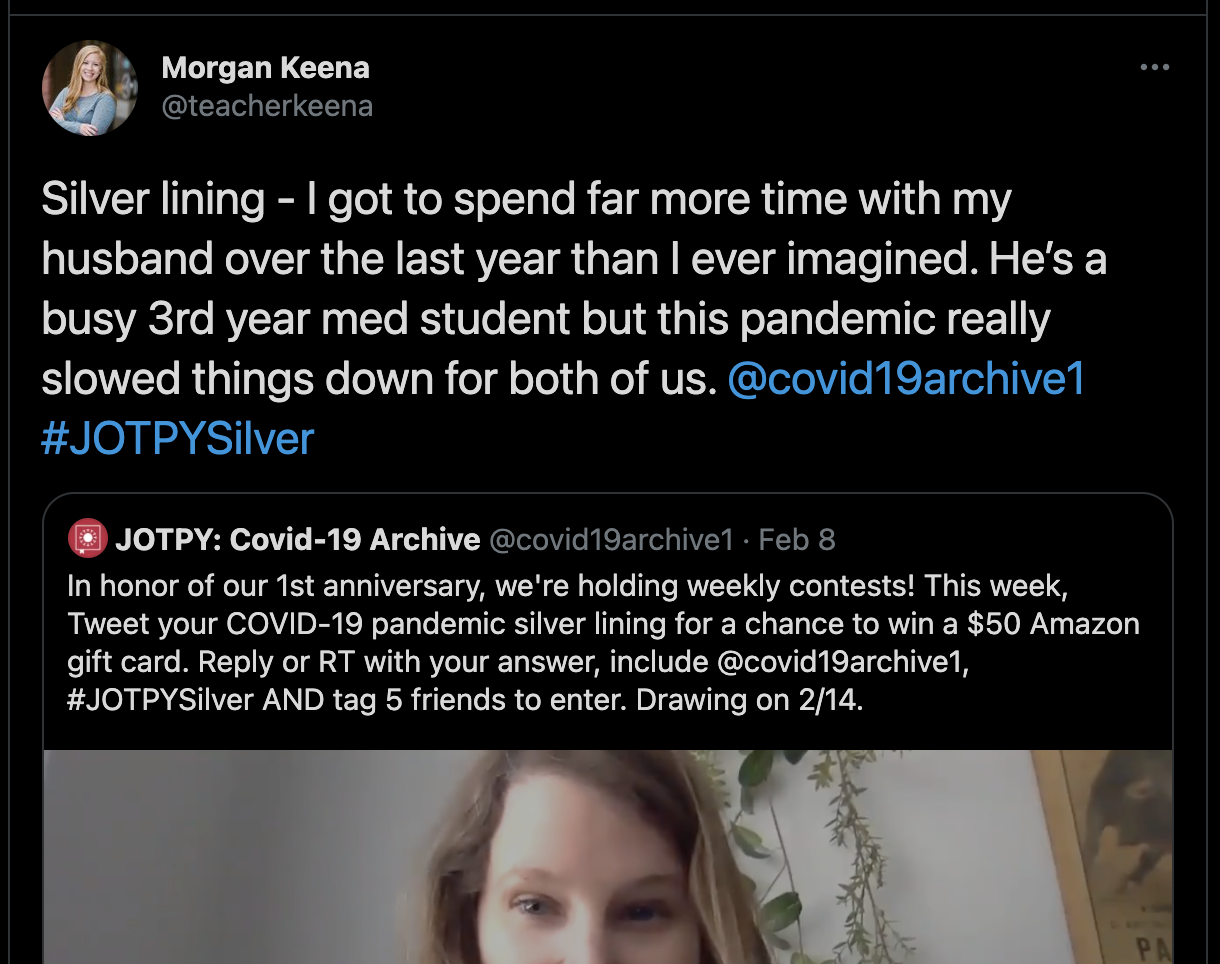Click the JOTPY: Covid-19 Archive account name
Screen dimensions: 1220x964
tap(298, 540)
